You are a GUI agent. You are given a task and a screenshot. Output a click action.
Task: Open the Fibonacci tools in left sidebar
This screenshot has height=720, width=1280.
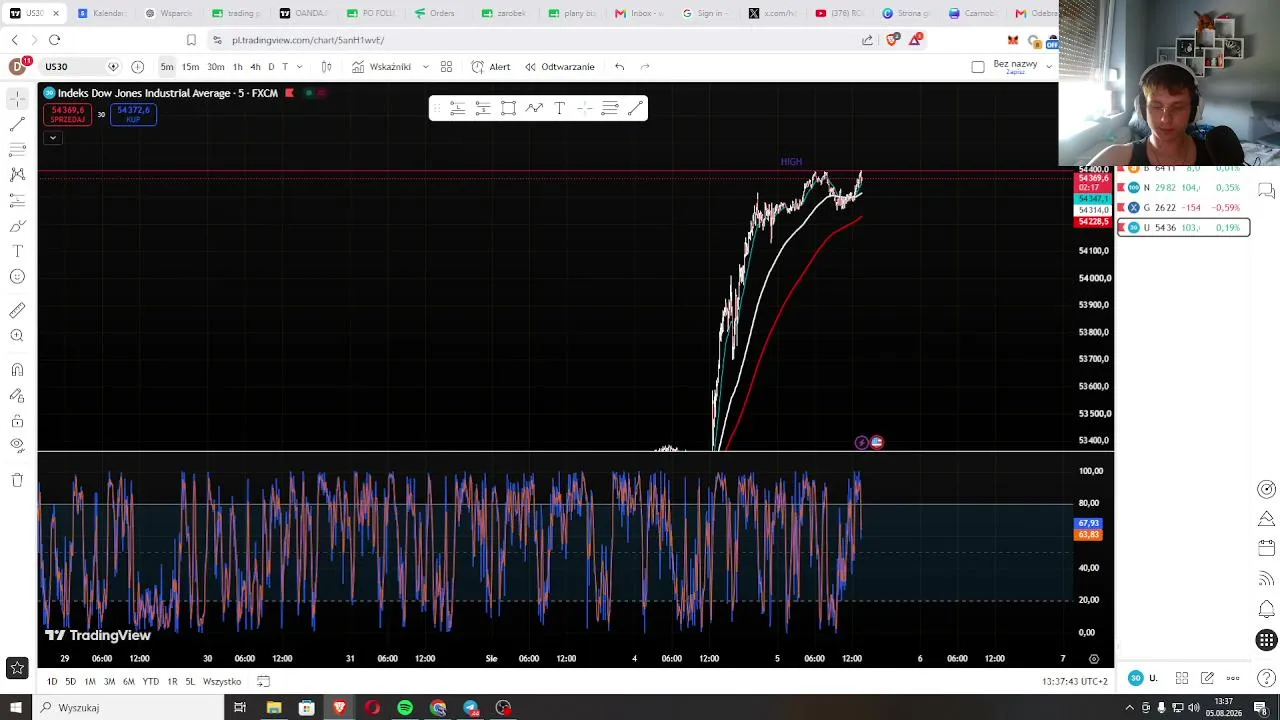click(17, 149)
